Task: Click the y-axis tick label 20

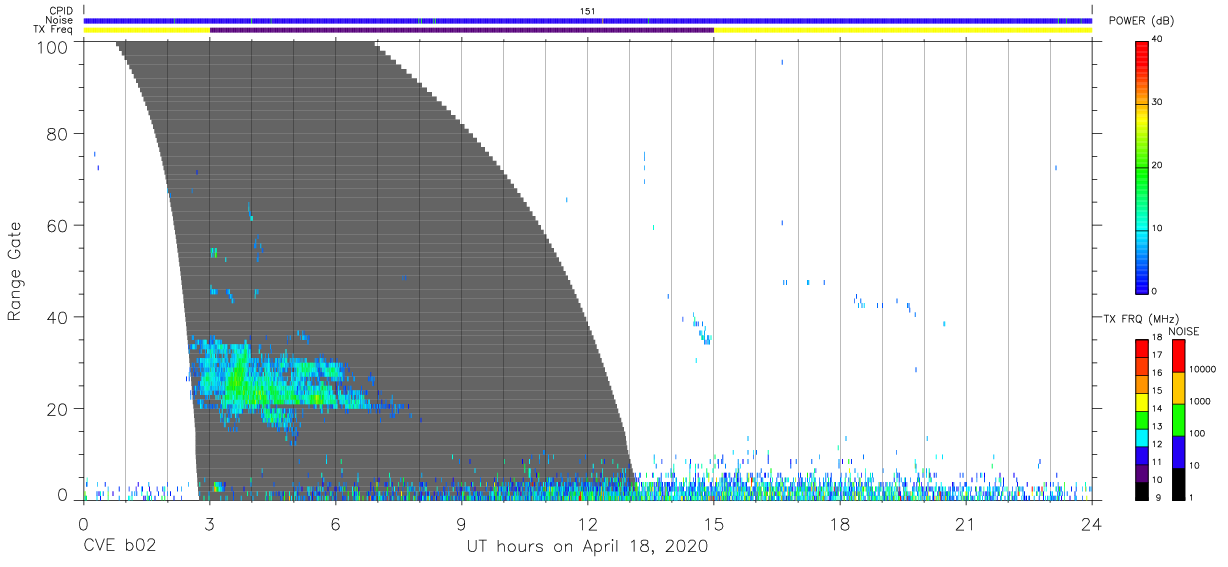Action: (x=58, y=409)
